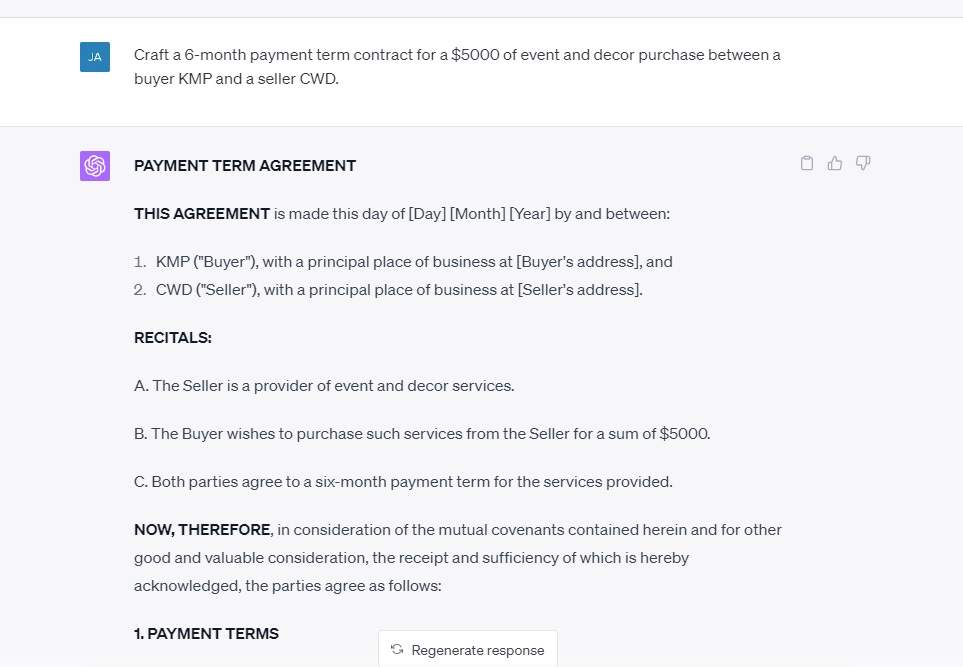
Task: Select the PAYMENT TERM AGREEMENT heading
Action: 245,166
